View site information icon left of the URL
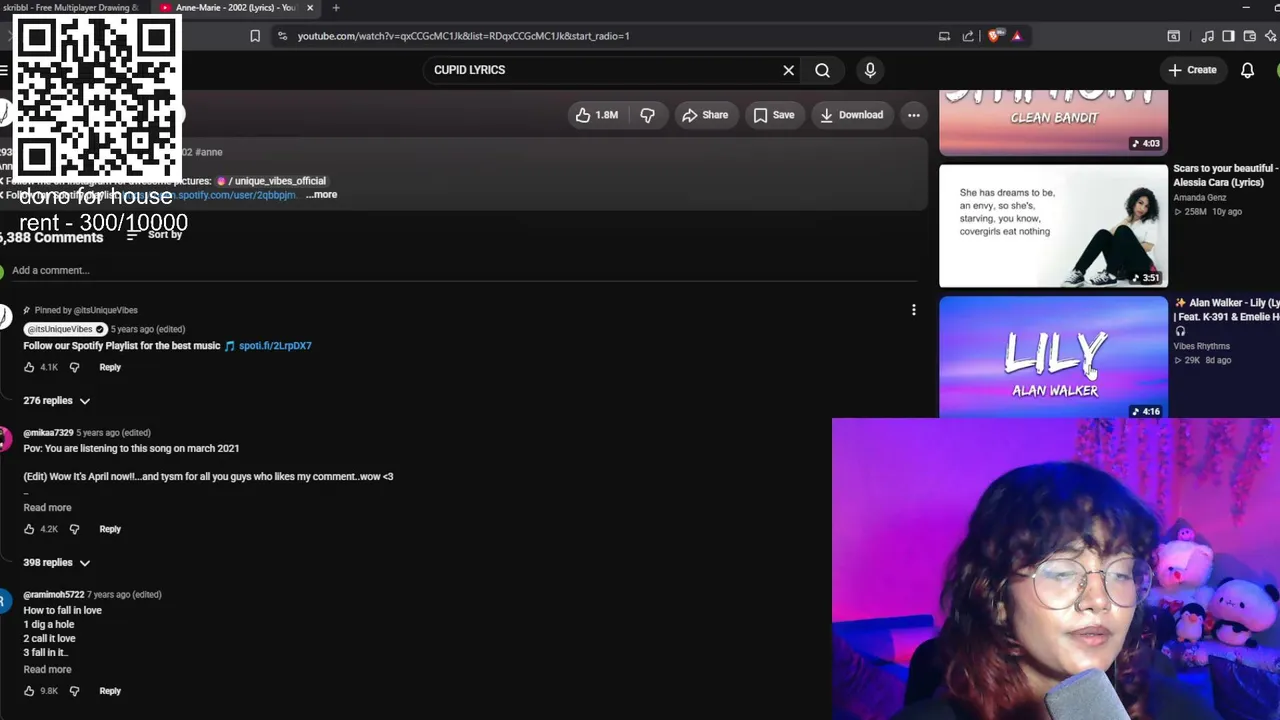 [x=282, y=36]
